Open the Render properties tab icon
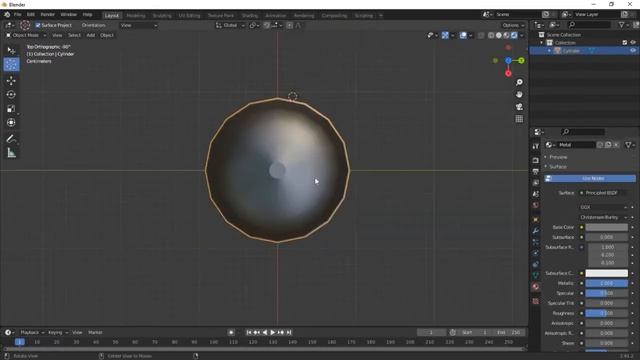Screen dimensions: 640x360 click(x=536, y=160)
